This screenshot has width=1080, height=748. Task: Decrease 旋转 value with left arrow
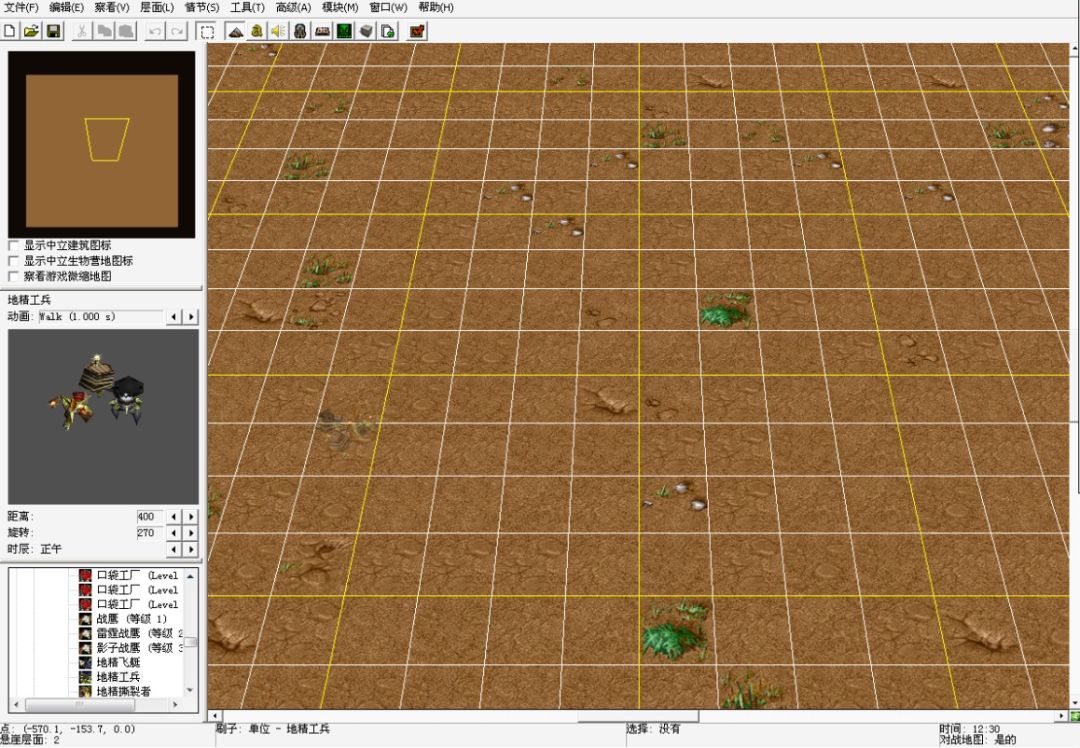point(174,533)
